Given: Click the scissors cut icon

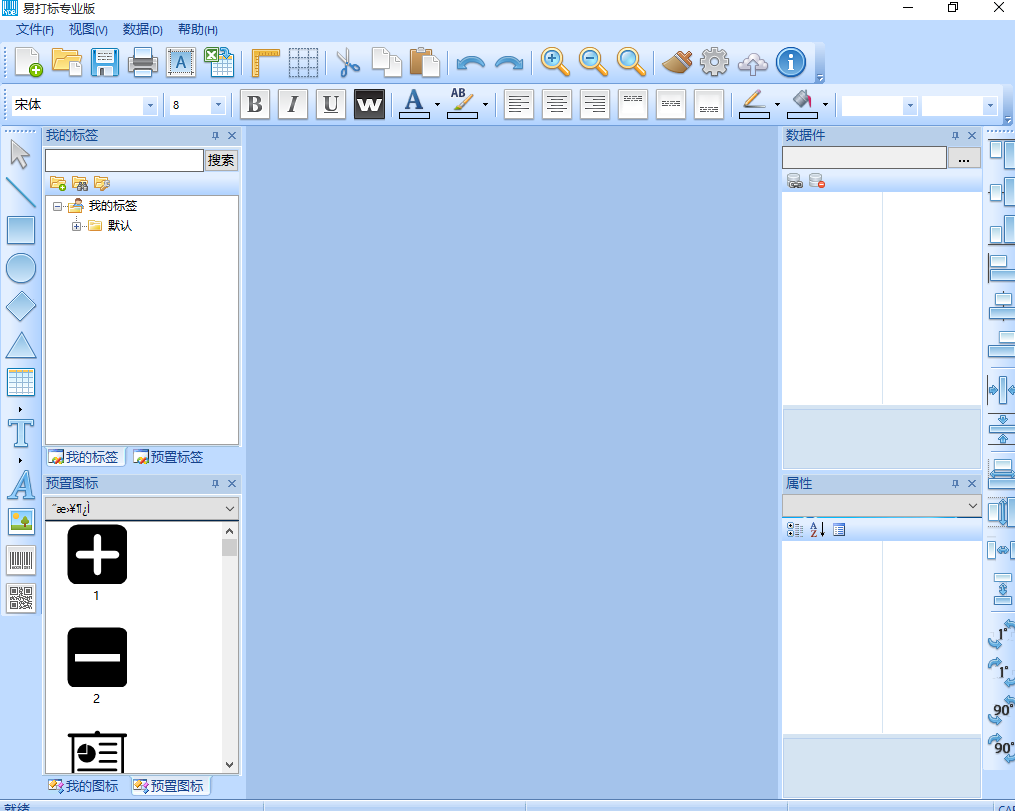Looking at the screenshot, I should coord(347,62).
